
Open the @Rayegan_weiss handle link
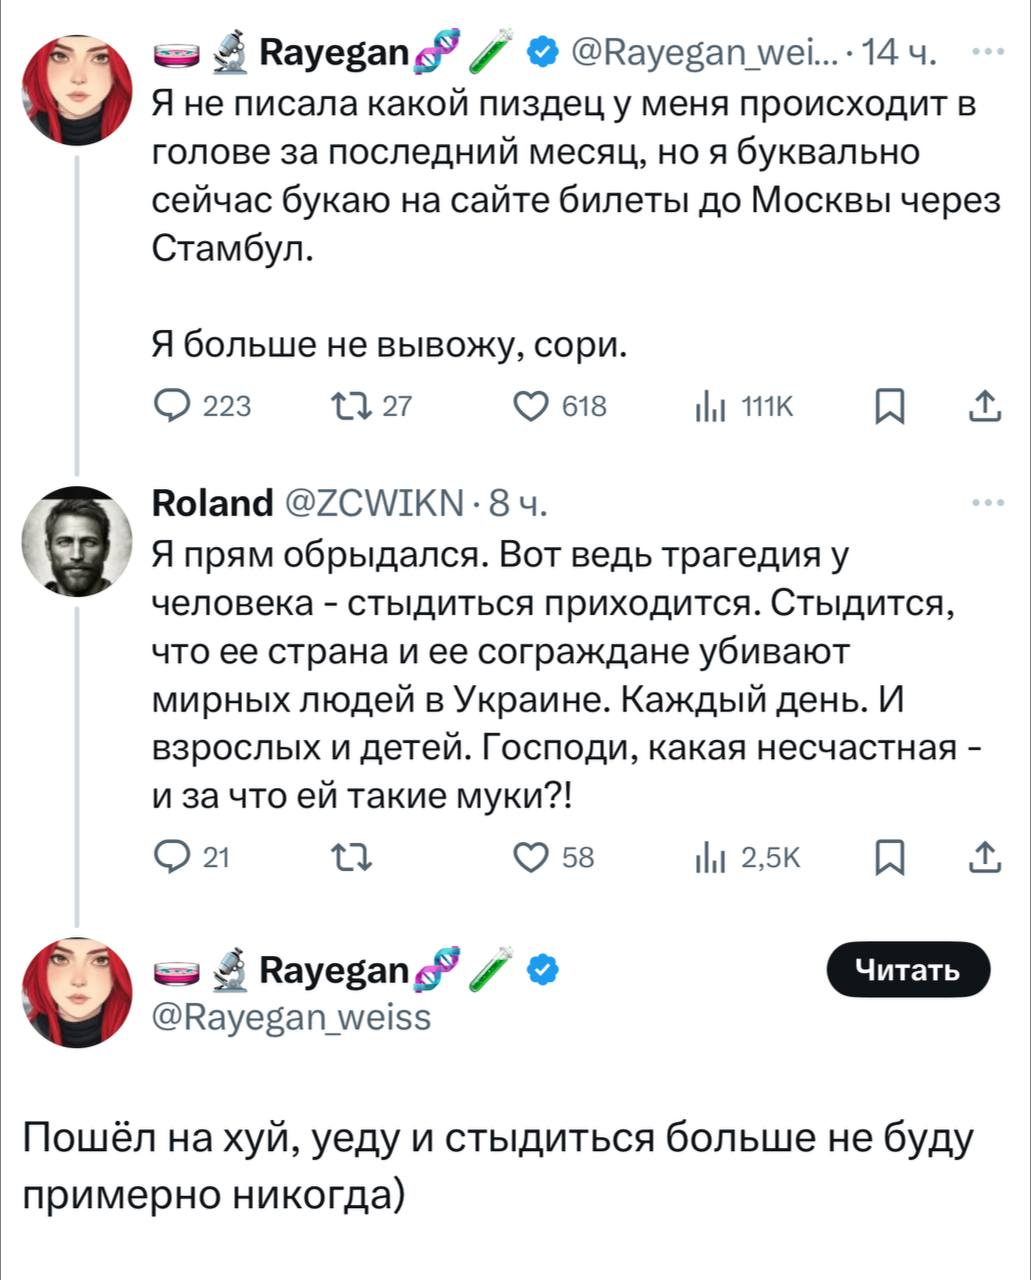291,1017
